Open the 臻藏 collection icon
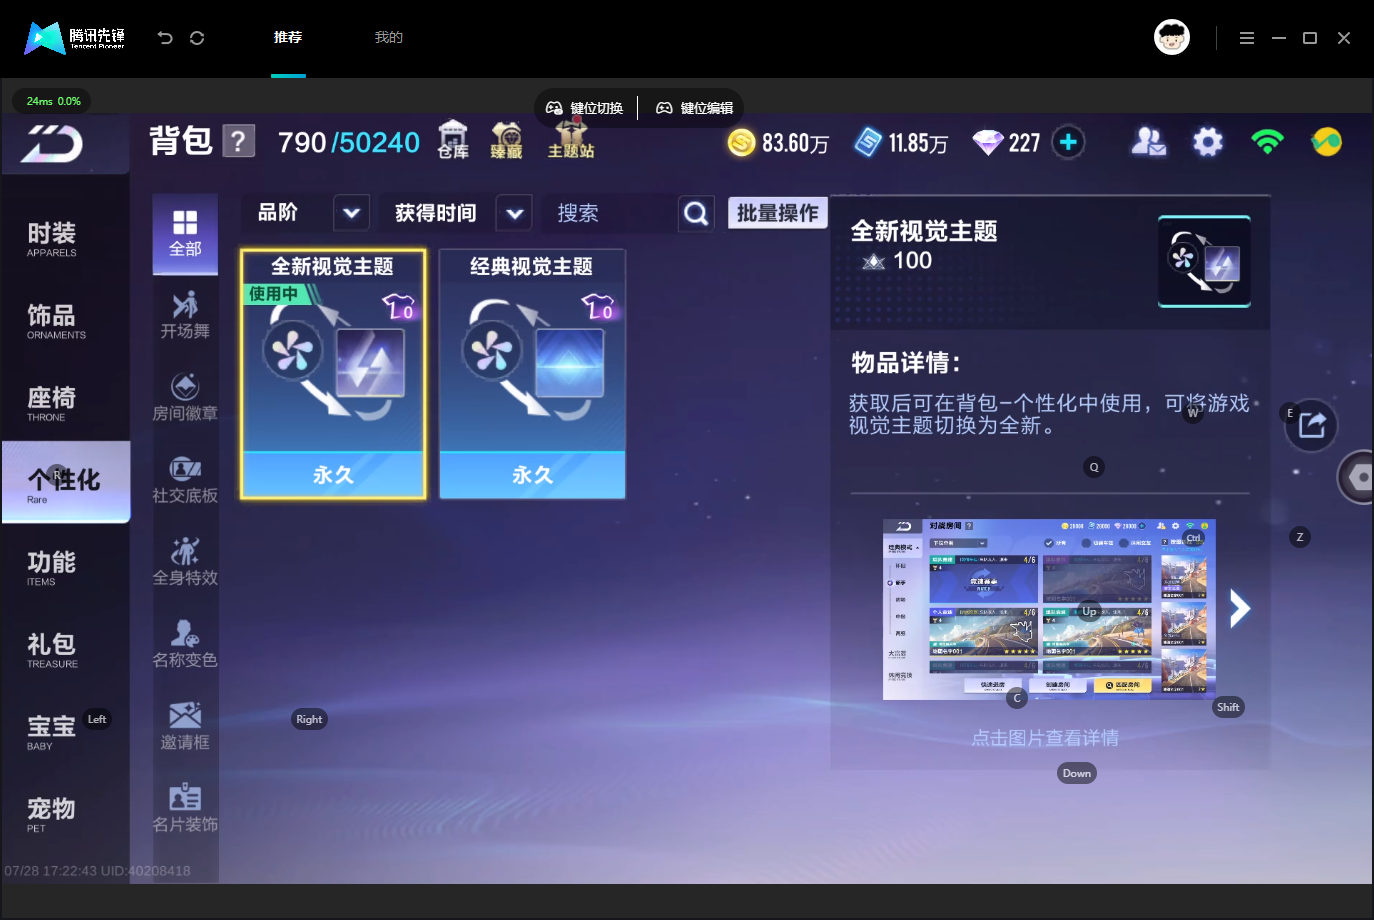Image resolution: width=1374 pixels, height=920 pixels. pyautogui.click(x=507, y=140)
